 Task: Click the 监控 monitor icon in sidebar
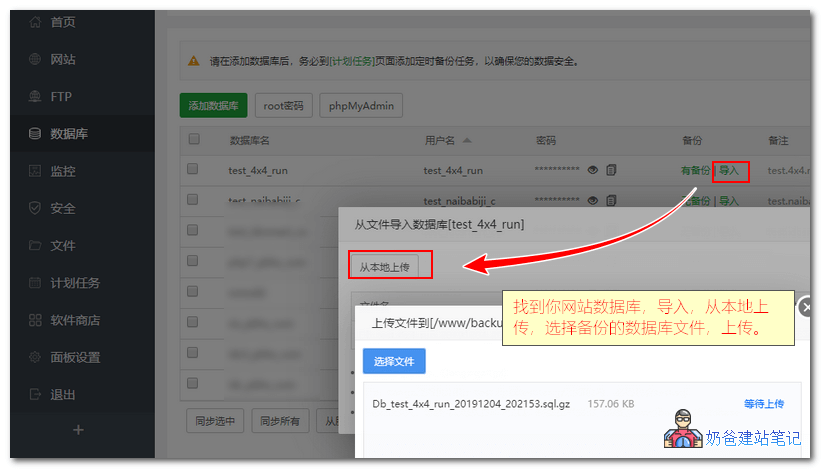[35, 171]
